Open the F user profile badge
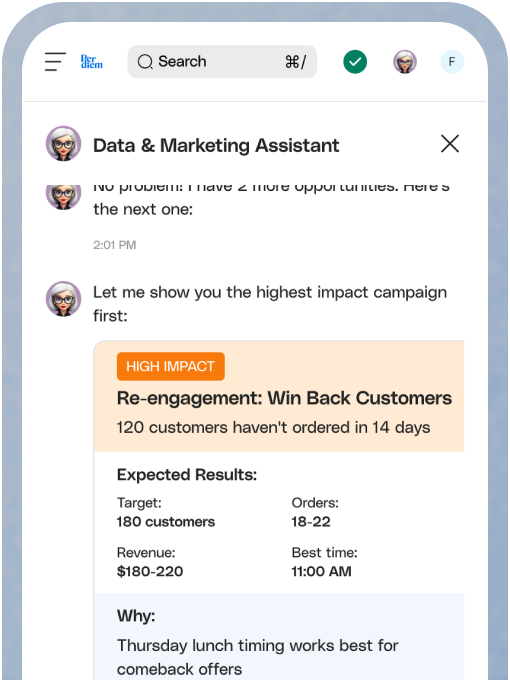Image resolution: width=510 pixels, height=680 pixels. point(452,62)
